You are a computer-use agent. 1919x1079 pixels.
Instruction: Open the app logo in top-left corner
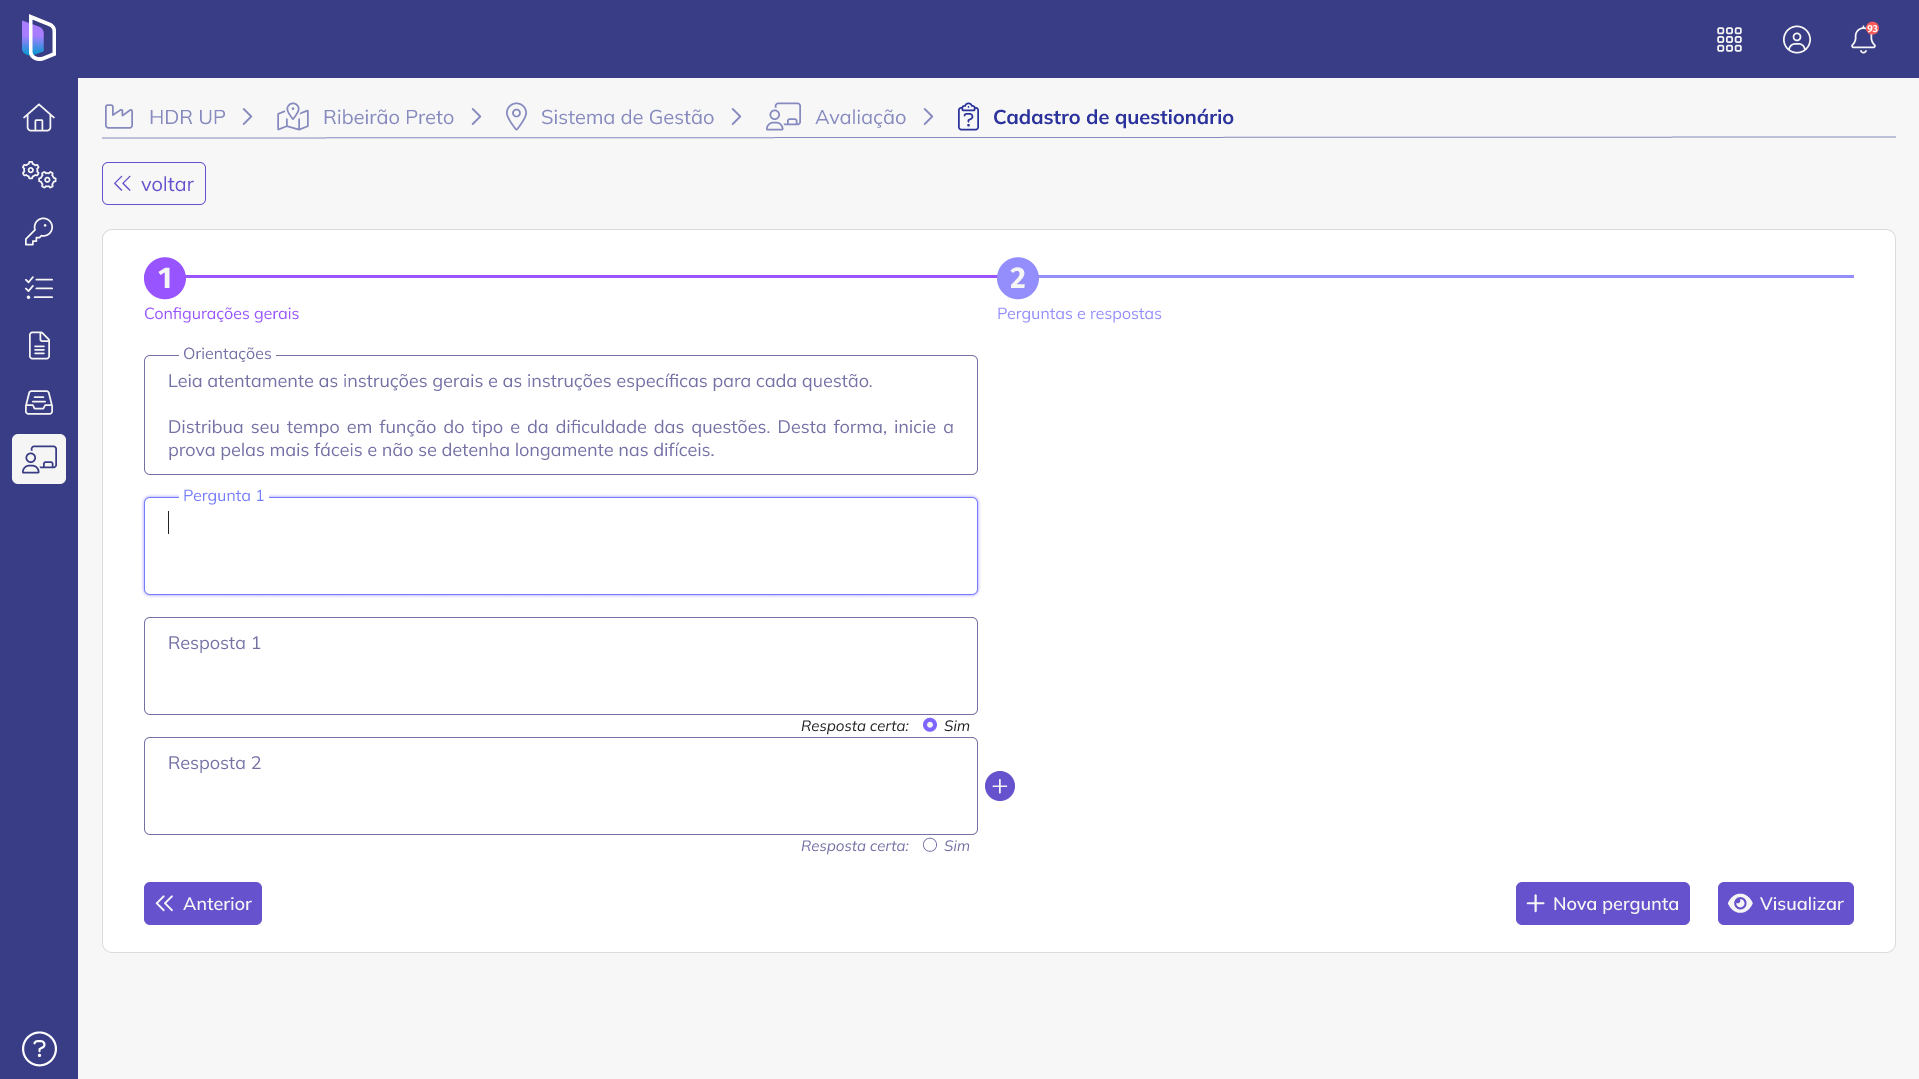(39, 38)
